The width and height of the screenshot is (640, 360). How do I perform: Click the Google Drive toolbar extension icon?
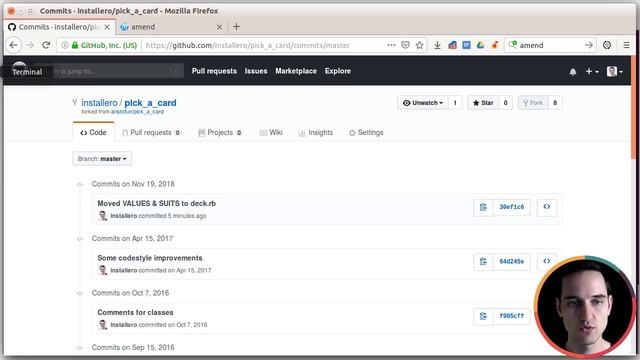[480, 45]
